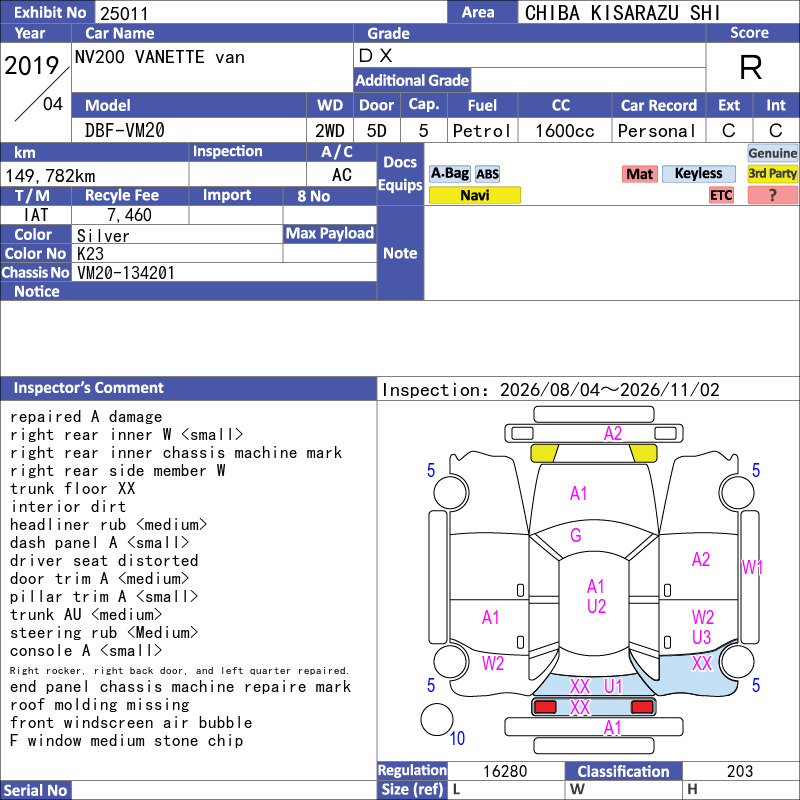Click the score value R

(x=751, y=67)
